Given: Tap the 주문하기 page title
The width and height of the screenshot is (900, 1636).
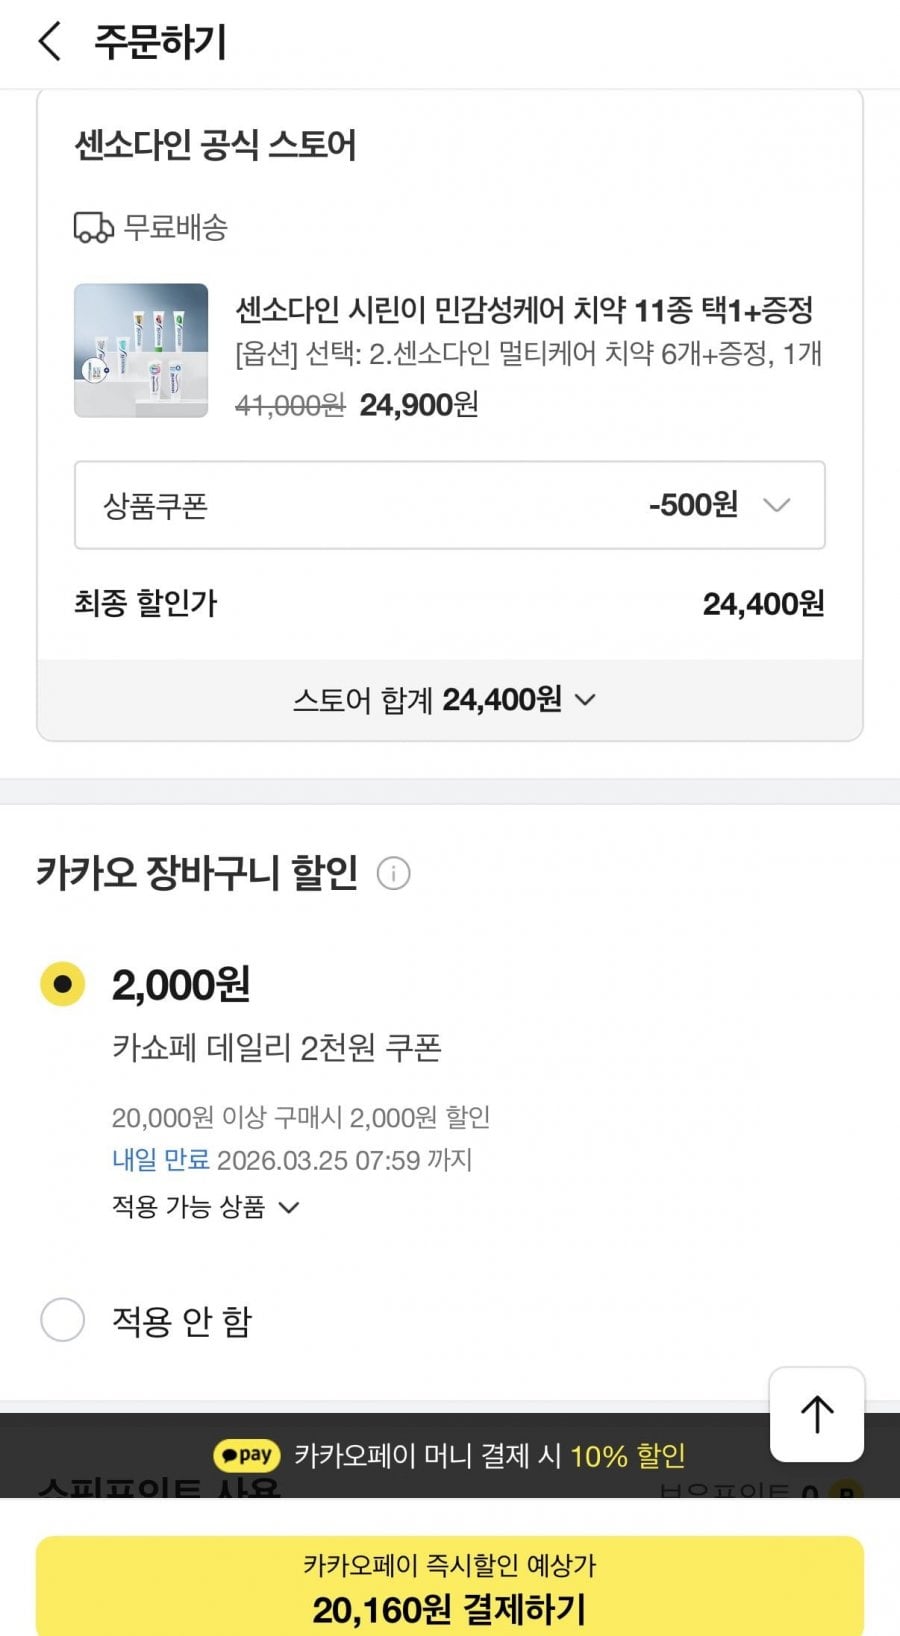Looking at the screenshot, I should point(160,42).
